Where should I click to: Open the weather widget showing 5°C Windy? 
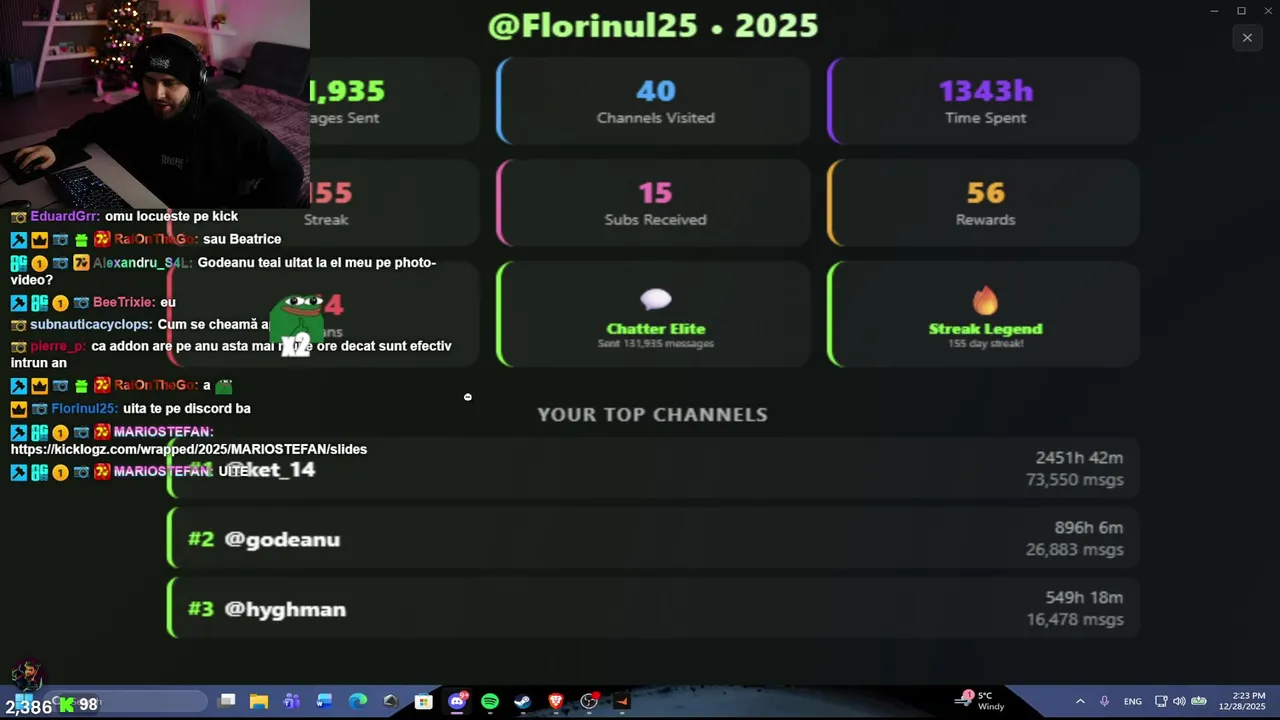982,701
